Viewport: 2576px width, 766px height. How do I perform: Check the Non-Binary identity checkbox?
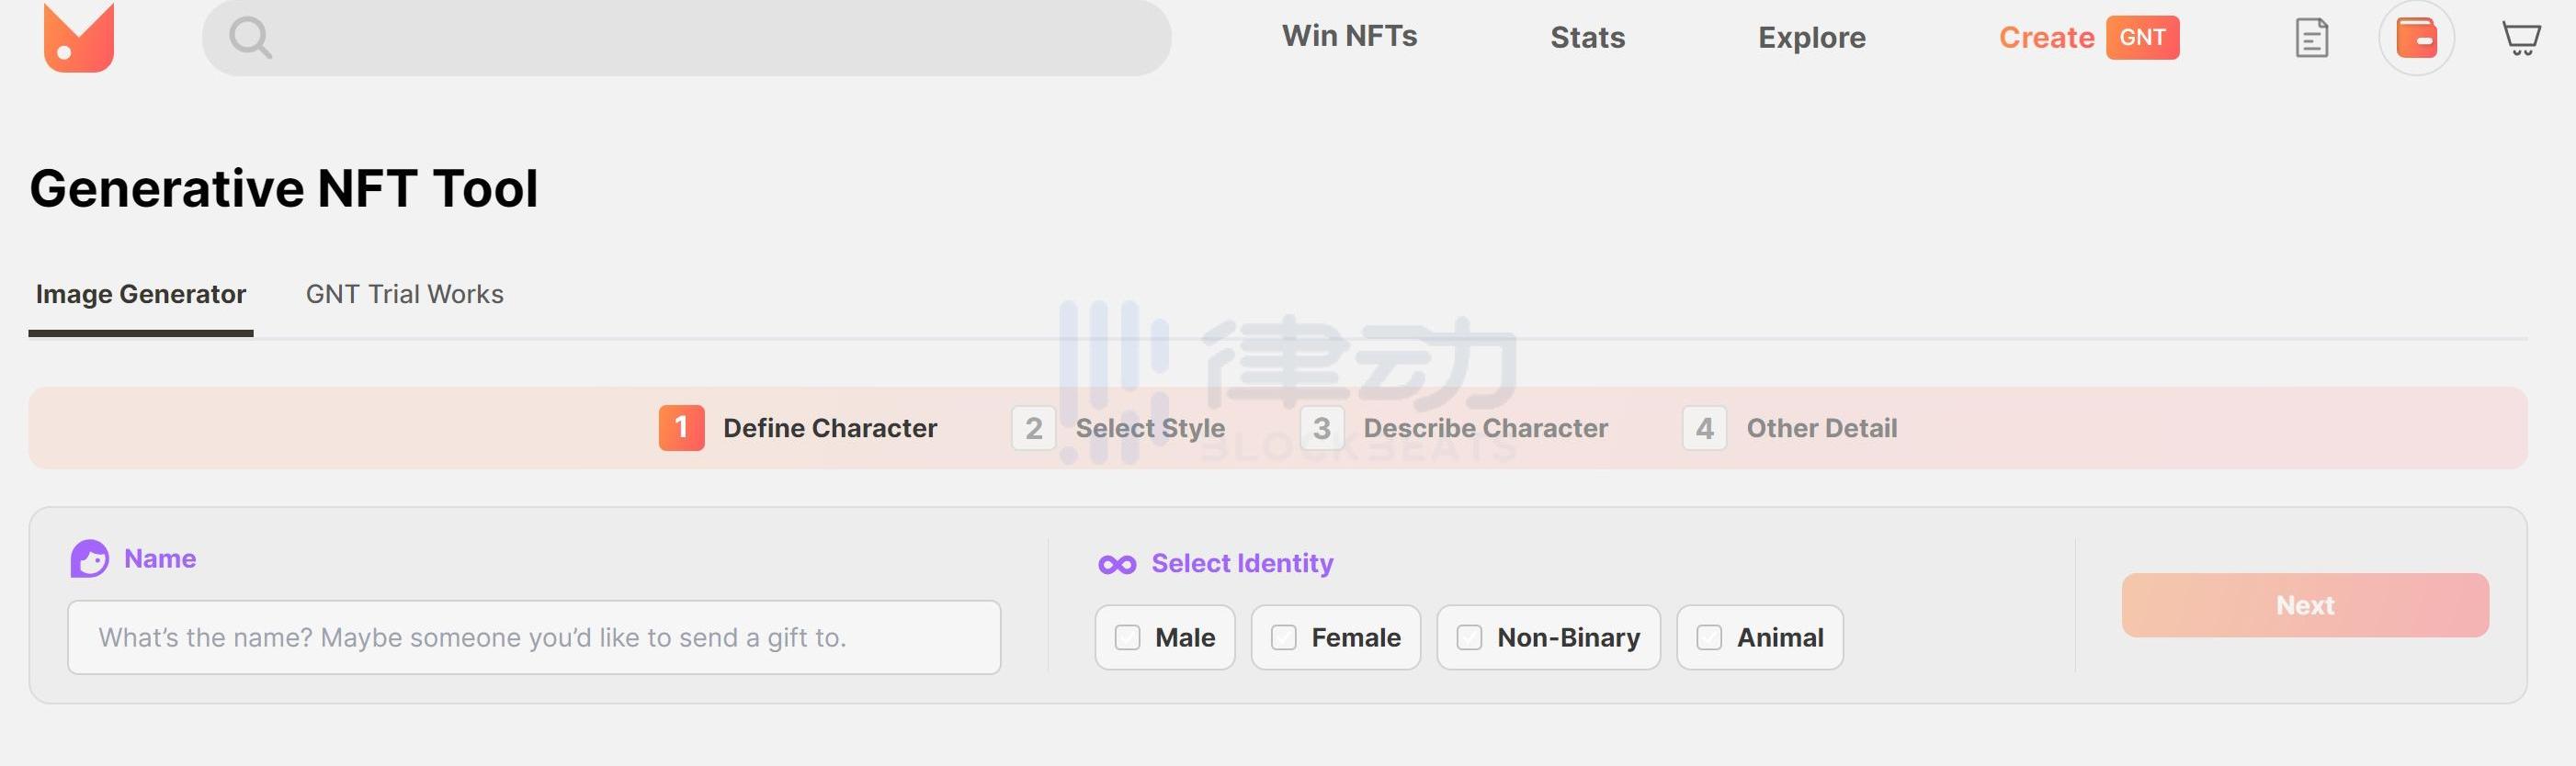coord(1469,638)
